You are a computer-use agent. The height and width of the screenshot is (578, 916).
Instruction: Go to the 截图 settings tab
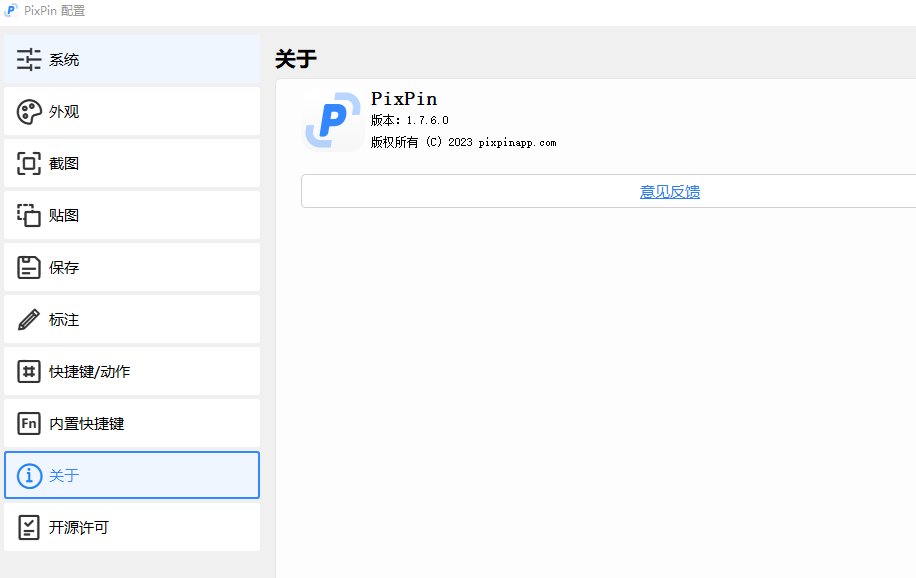point(132,164)
